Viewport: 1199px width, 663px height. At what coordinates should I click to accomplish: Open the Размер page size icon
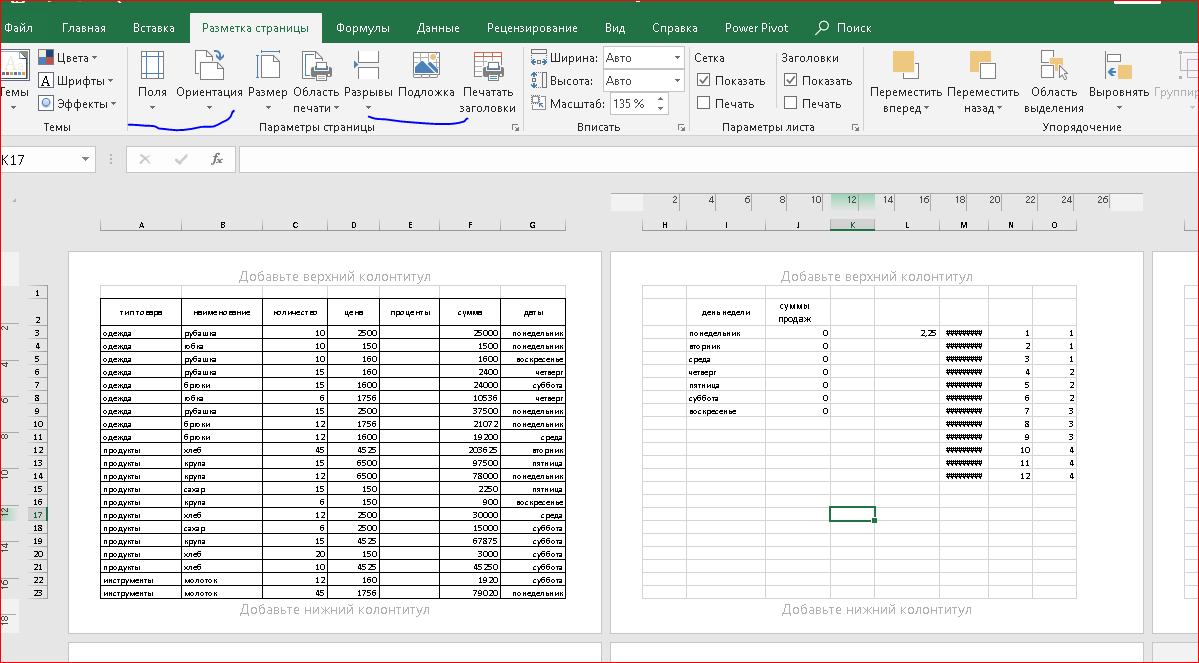267,67
